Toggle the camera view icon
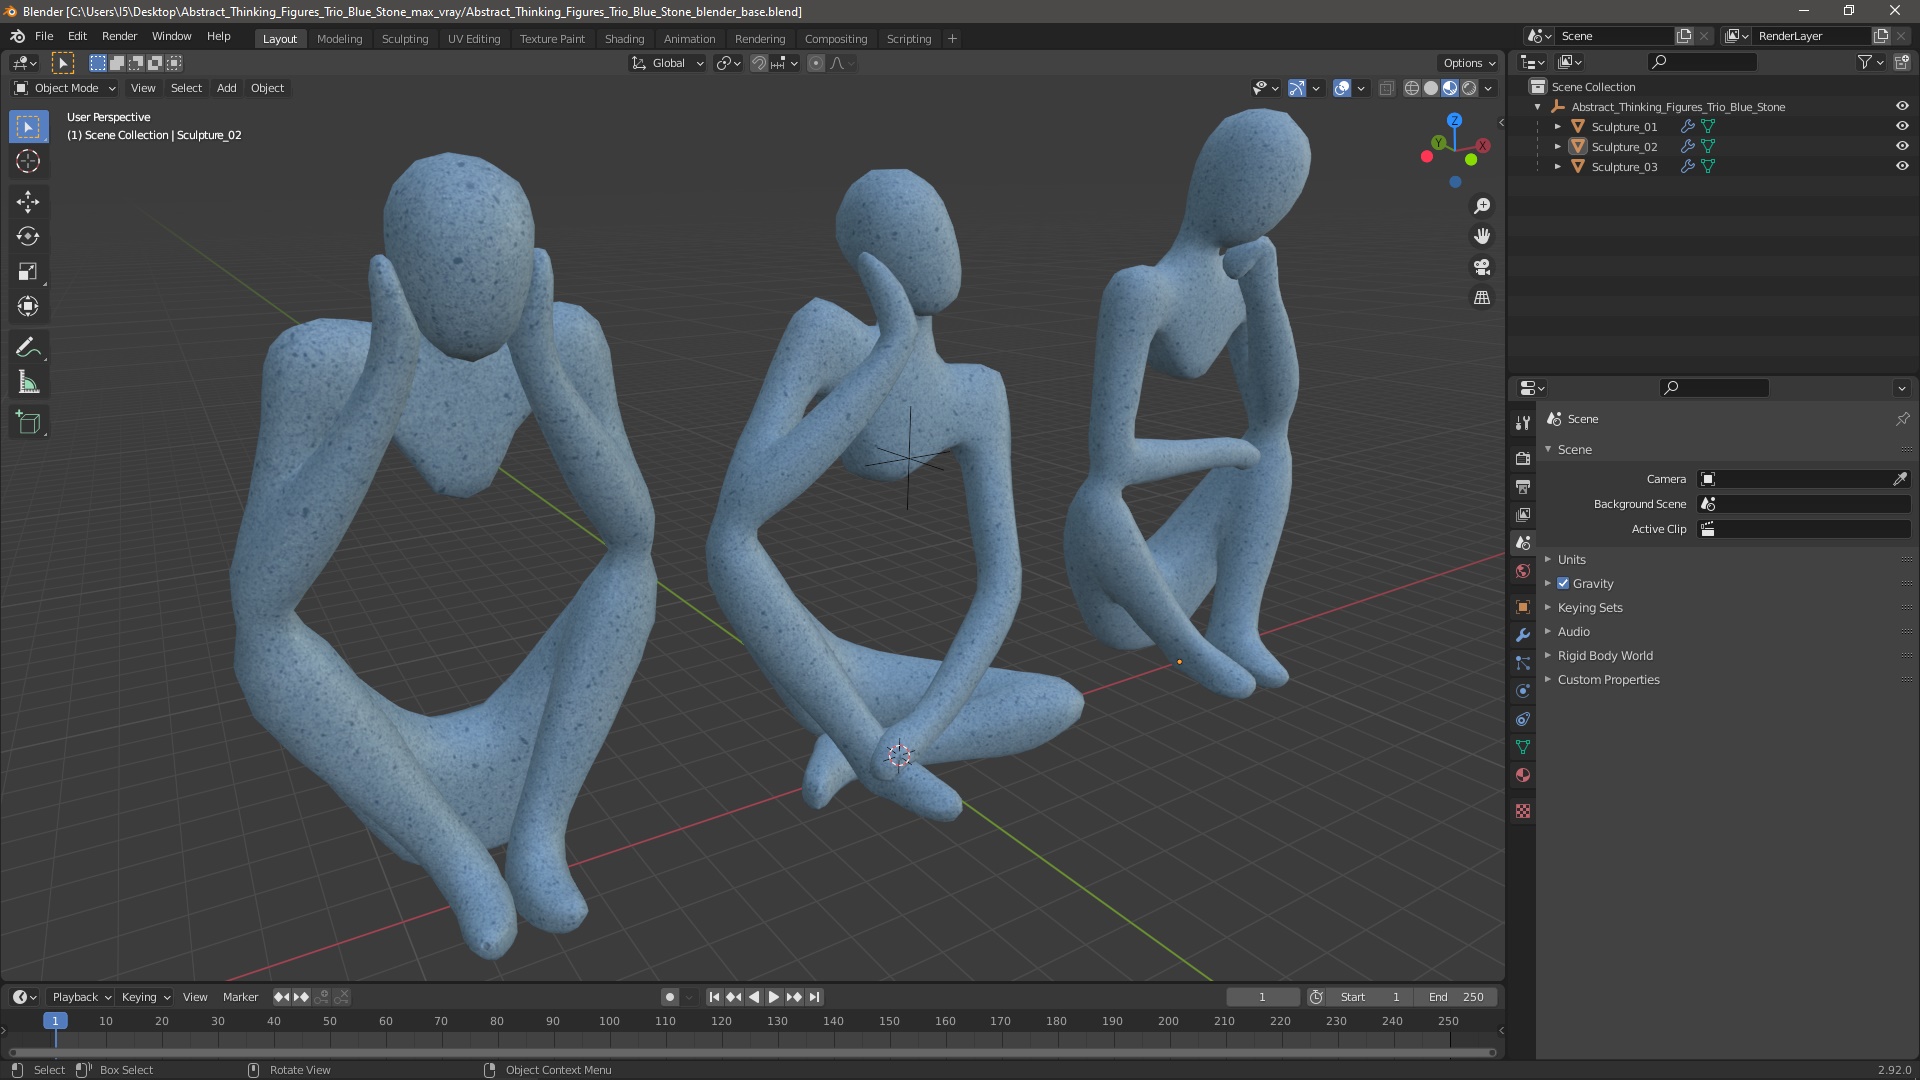 pyautogui.click(x=1481, y=267)
